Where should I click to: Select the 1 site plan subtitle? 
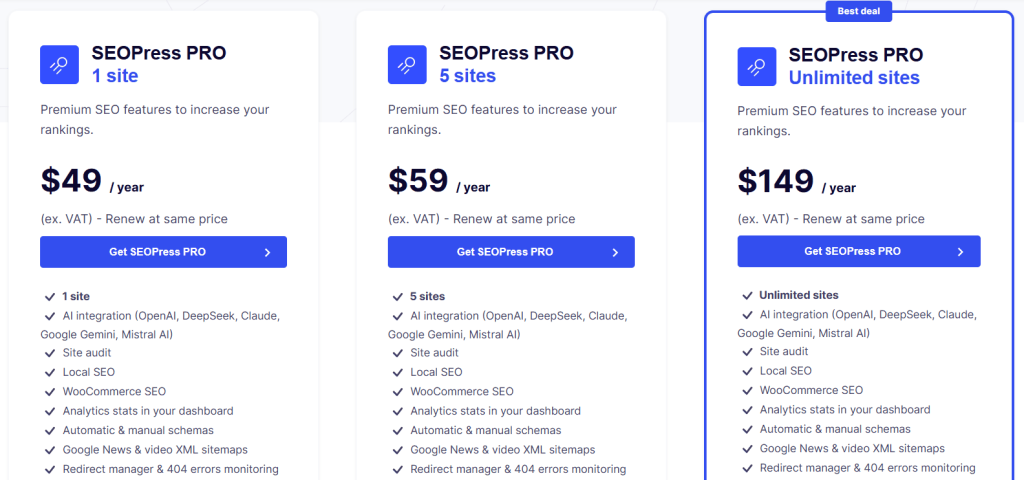[x=115, y=76]
